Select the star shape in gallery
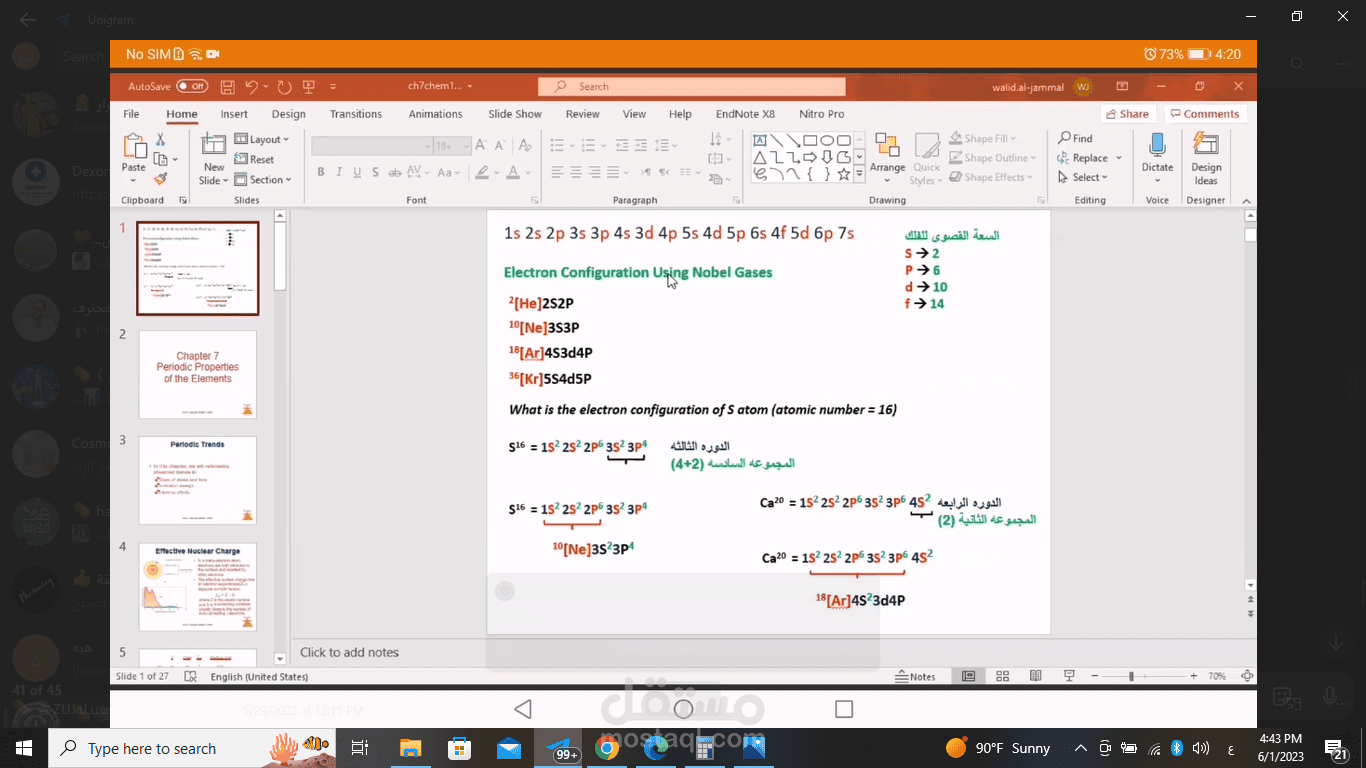 (x=844, y=174)
